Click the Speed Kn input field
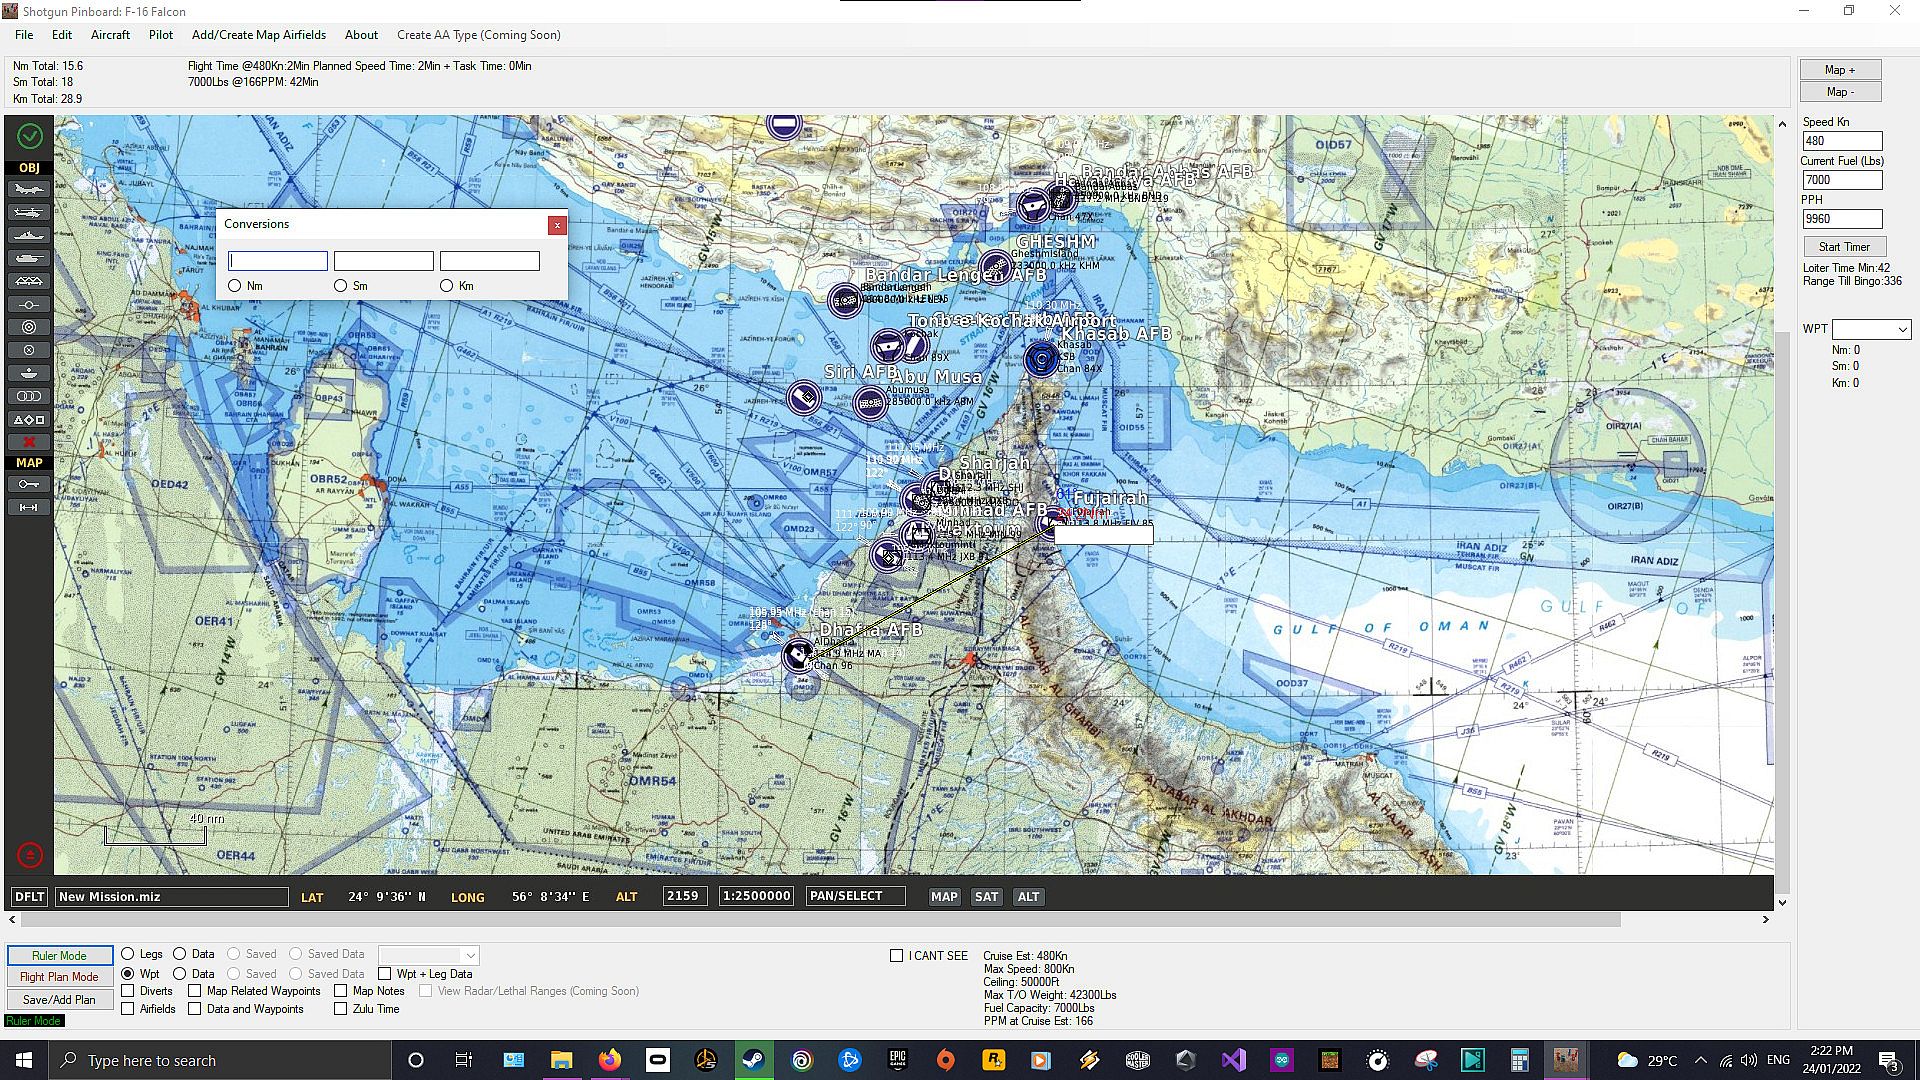 coord(1841,141)
